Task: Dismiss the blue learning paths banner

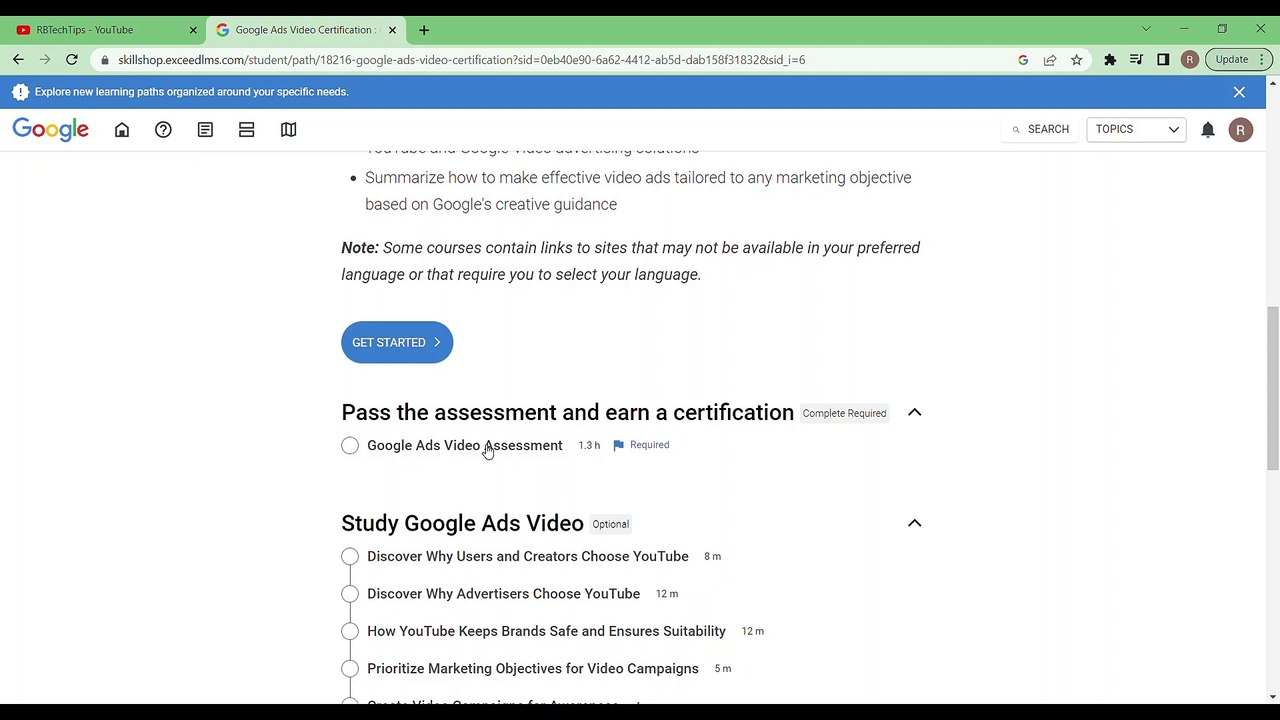Action: (1239, 92)
